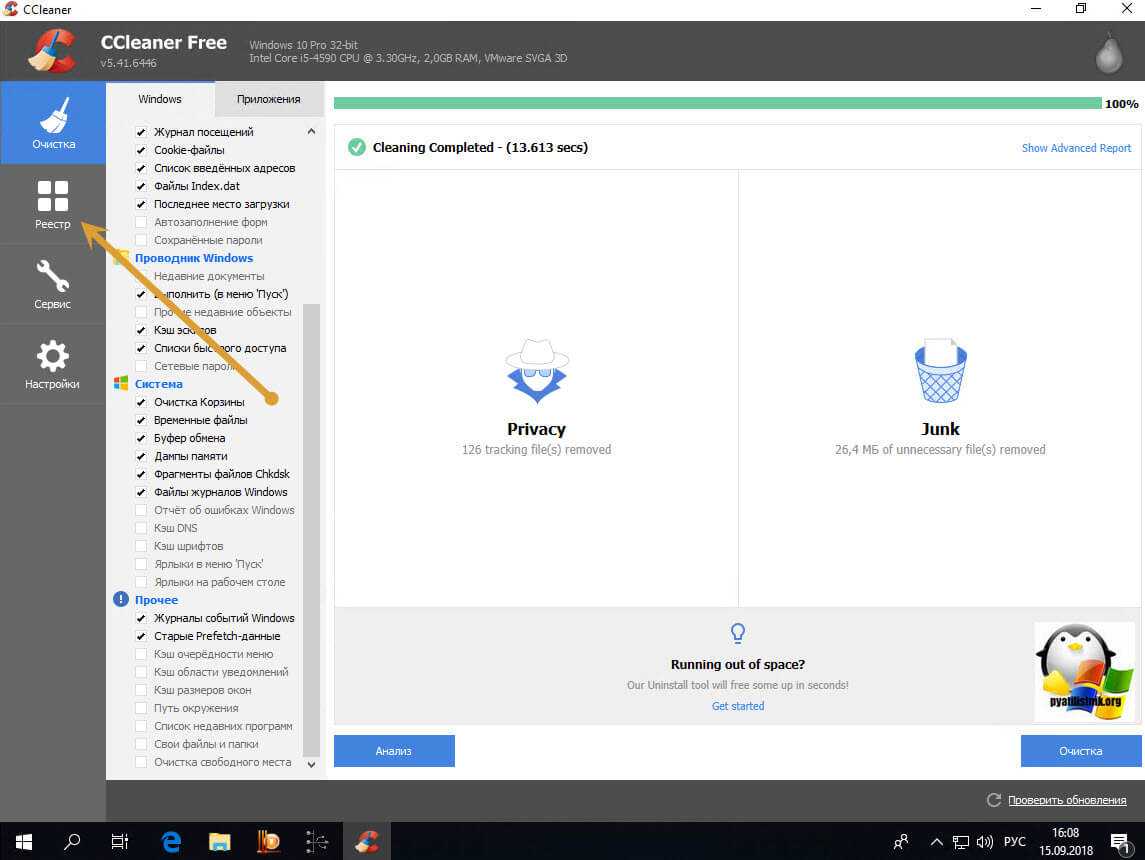Click the pear icon in header
Viewport: 1145px width, 860px height.
[1108, 53]
